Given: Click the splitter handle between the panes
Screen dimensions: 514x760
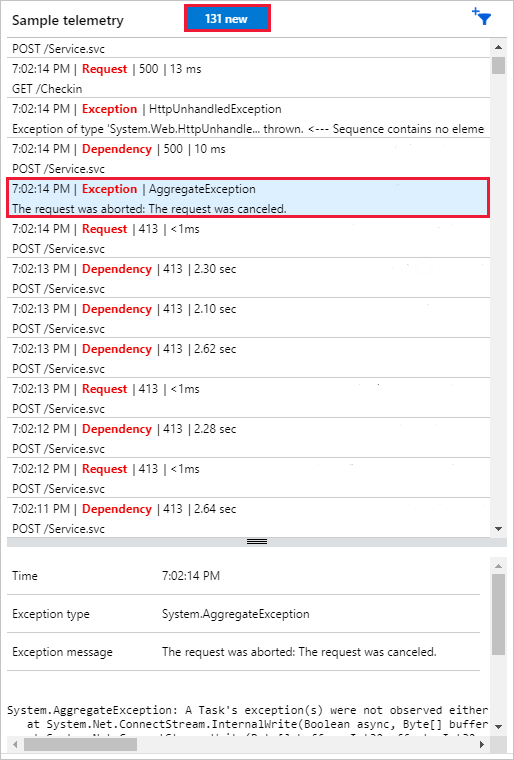Looking at the screenshot, I should (x=257, y=541).
